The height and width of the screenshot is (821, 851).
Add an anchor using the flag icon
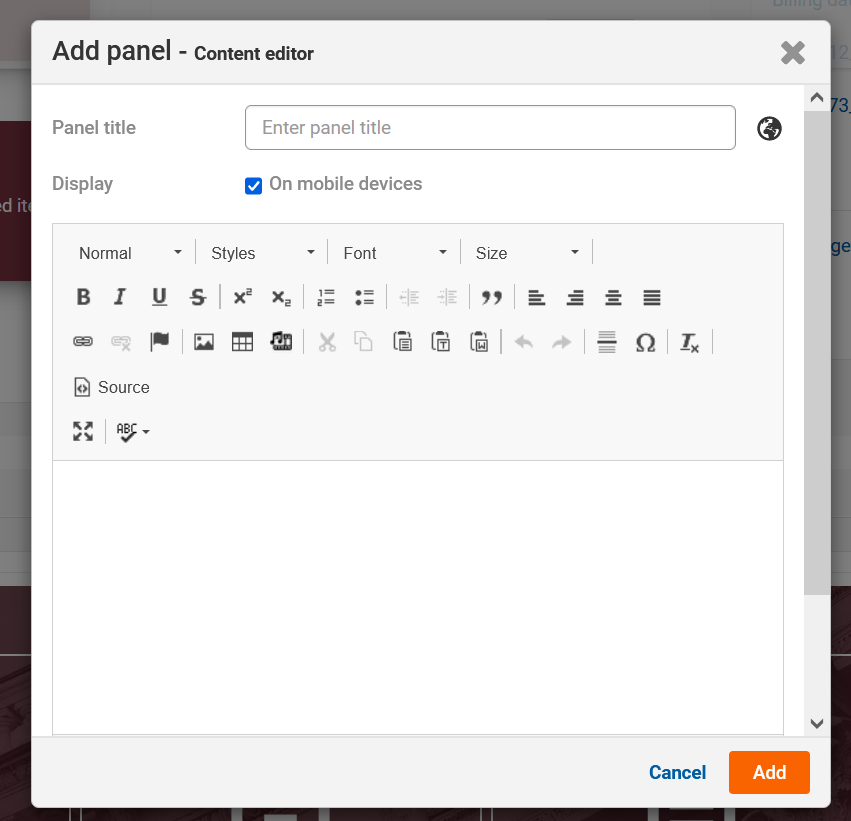[160, 342]
